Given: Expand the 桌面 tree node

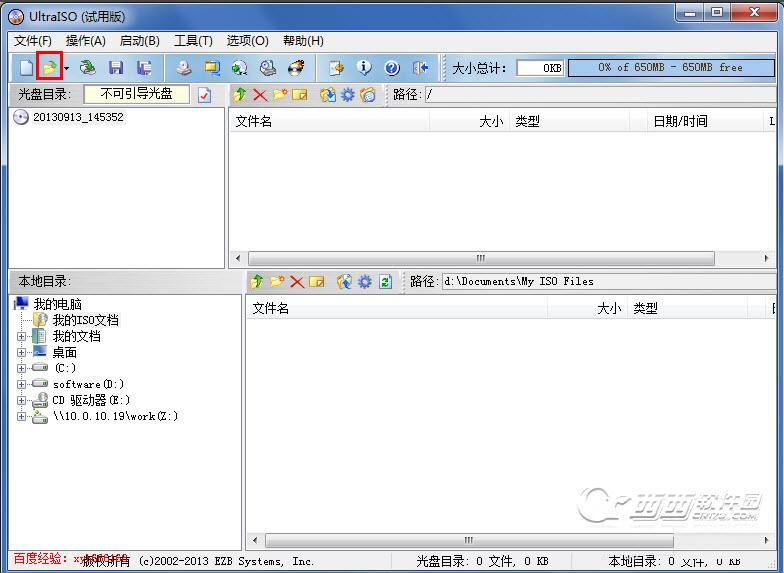Looking at the screenshot, I should point(21,352).
